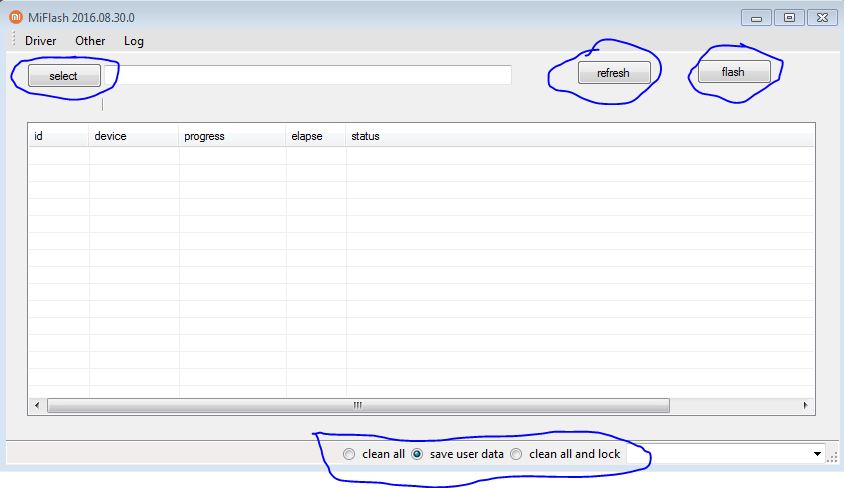Image resolution: width=844 pixels, height=488 pixels.
Task: Click the horizontal scrollbar thumb
Action: pos(358,405)
